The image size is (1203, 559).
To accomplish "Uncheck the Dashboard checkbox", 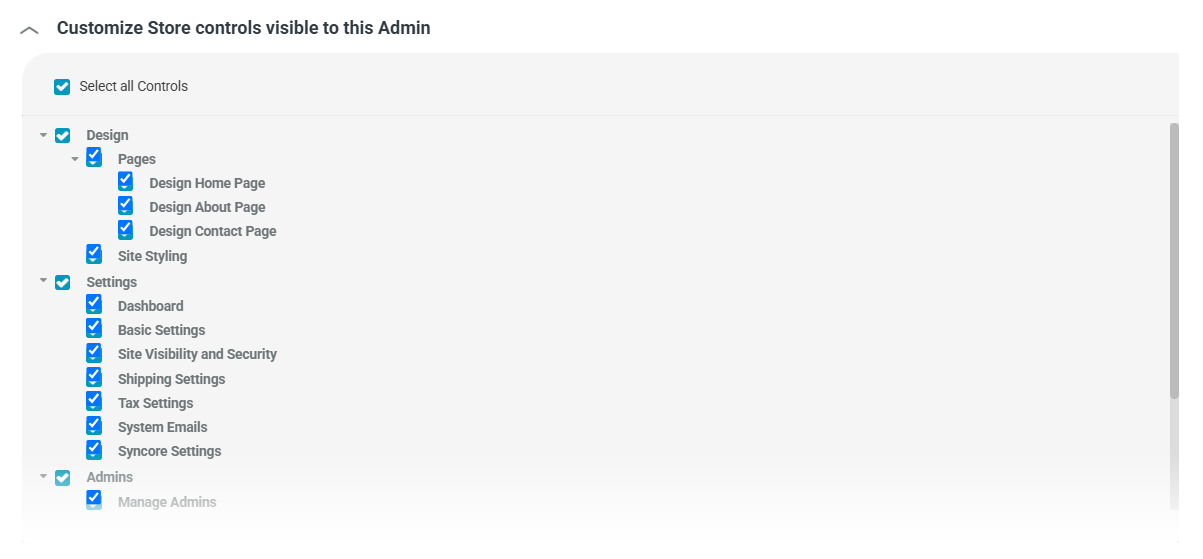I will coord(94,305).
